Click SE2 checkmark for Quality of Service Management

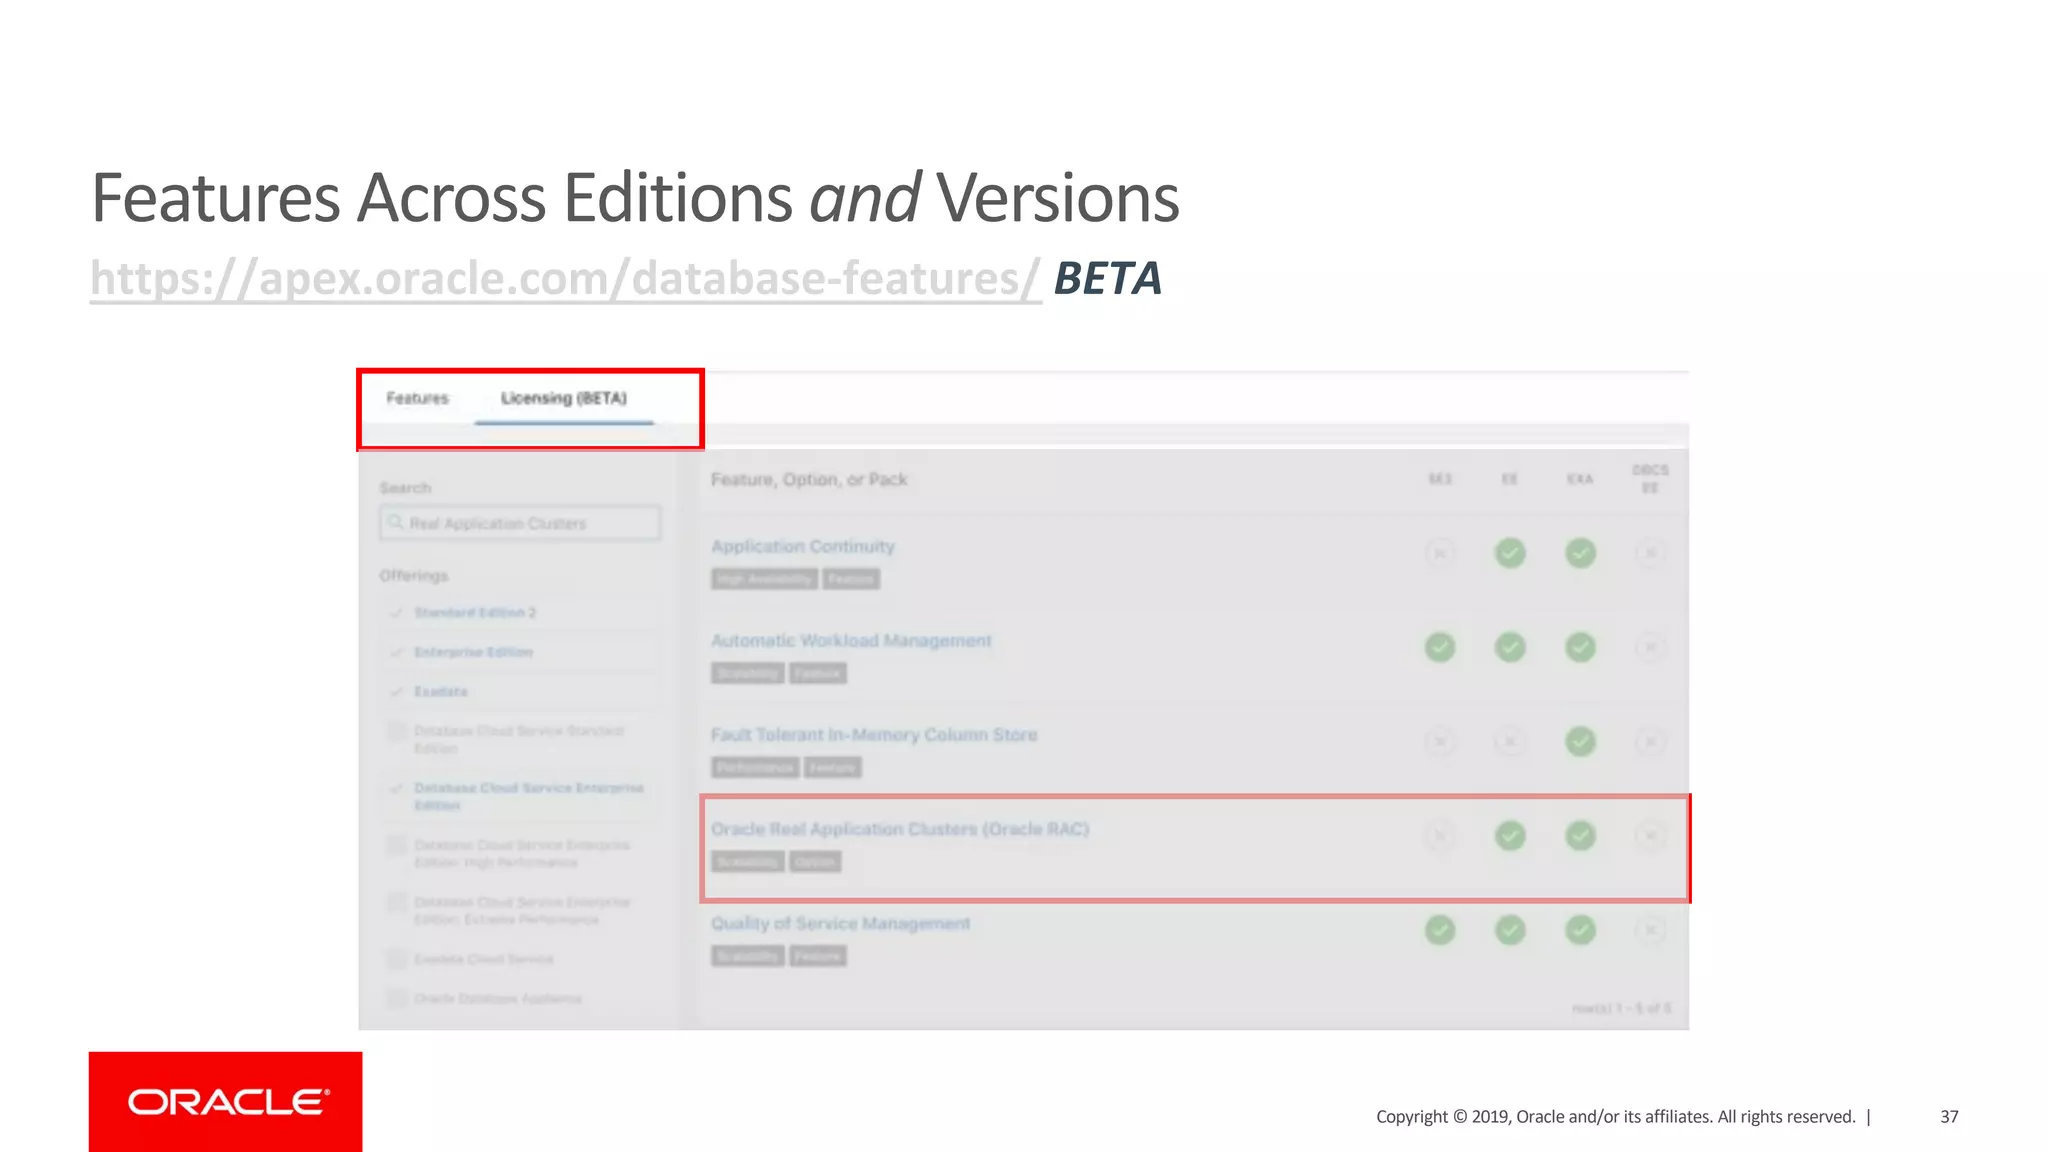click(x=1440, y=930)
